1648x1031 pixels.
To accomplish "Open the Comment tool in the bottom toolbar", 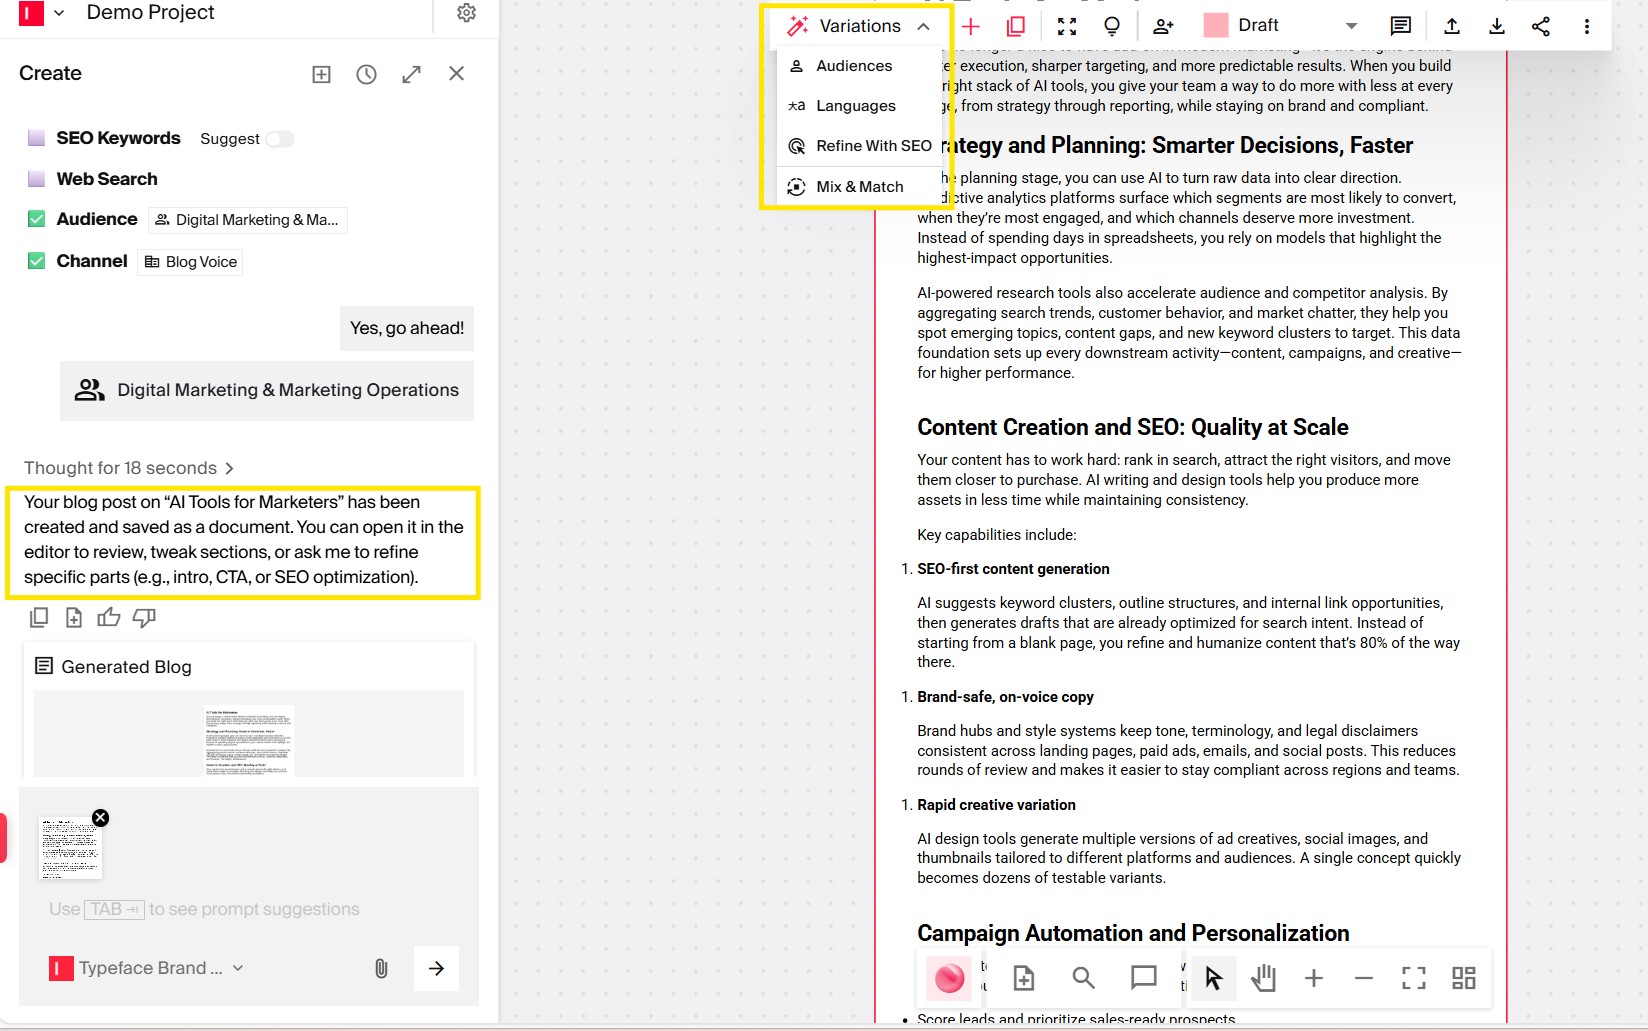I will pyautogui.click(x=1143, y=979).
